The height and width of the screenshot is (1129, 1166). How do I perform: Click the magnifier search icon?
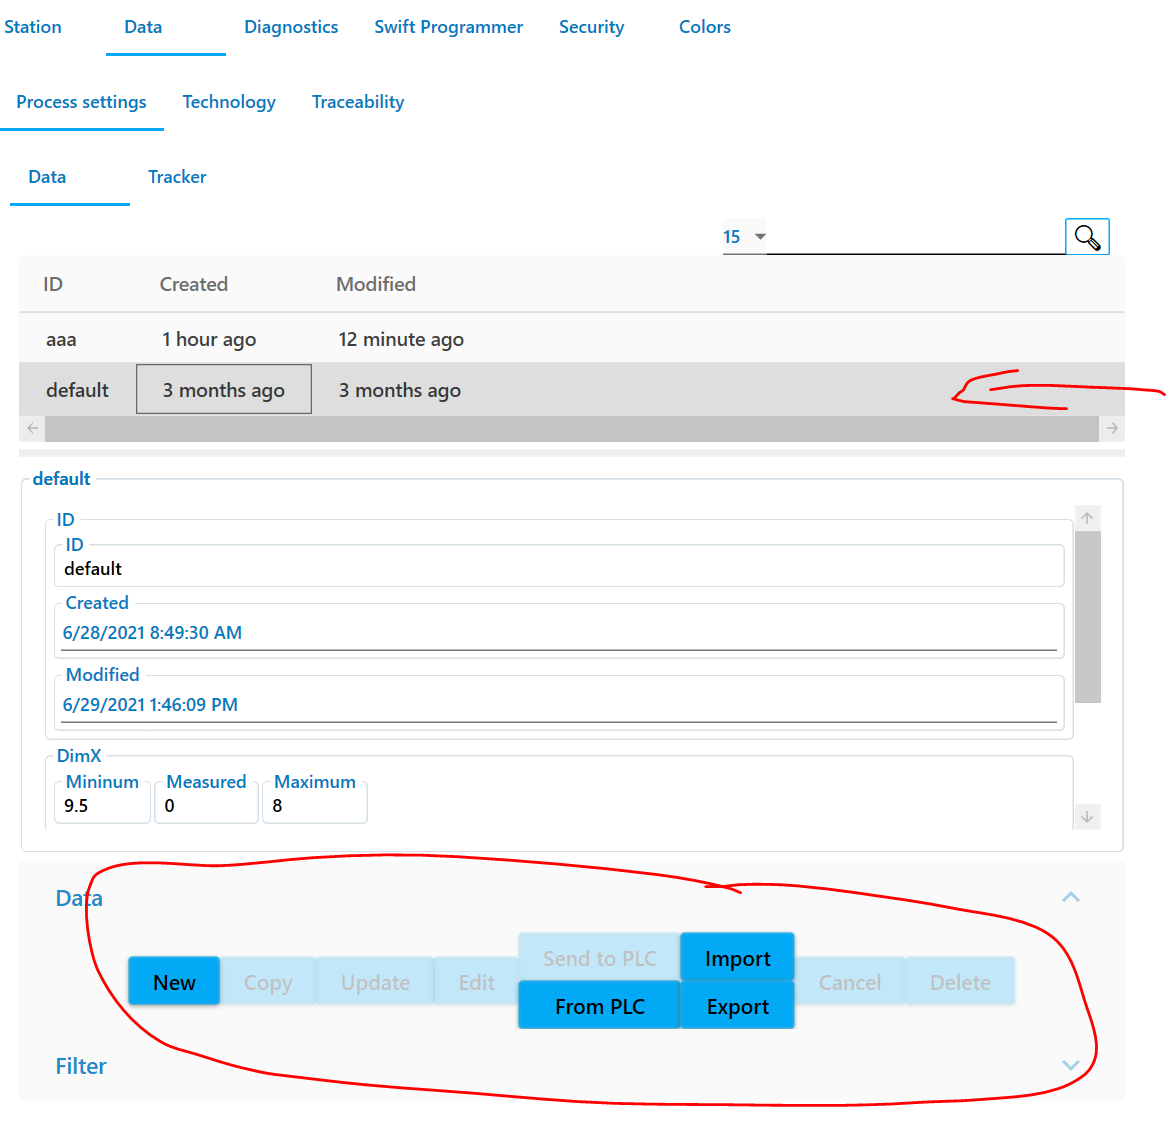coord(1087,236)
